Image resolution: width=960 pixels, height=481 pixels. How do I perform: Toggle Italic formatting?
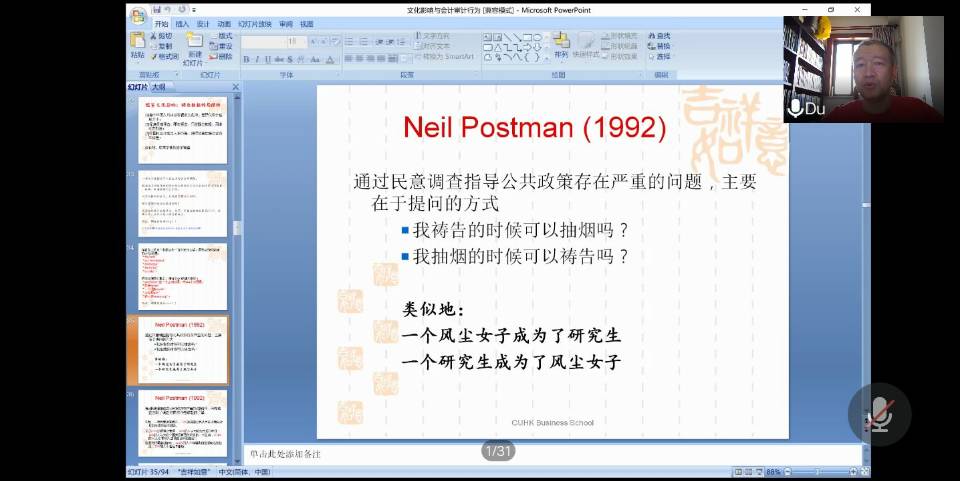pos(257,60)
